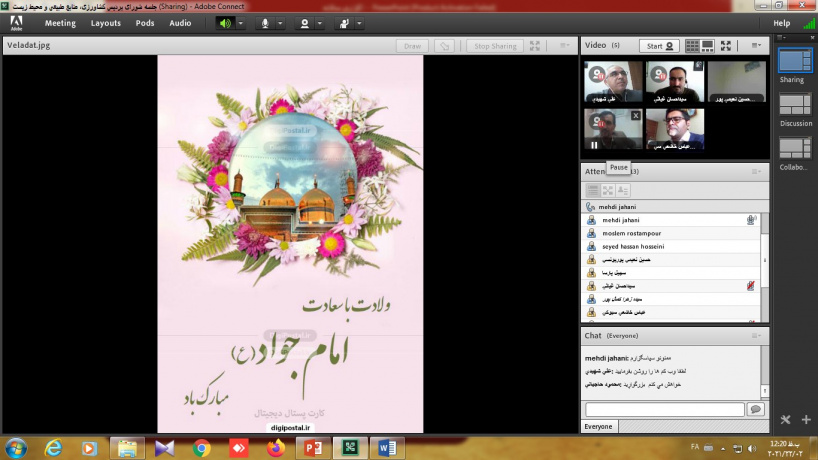Click the system tray volume icon
This screenshot has height=460, width=818.
click(x=751, y=449)
